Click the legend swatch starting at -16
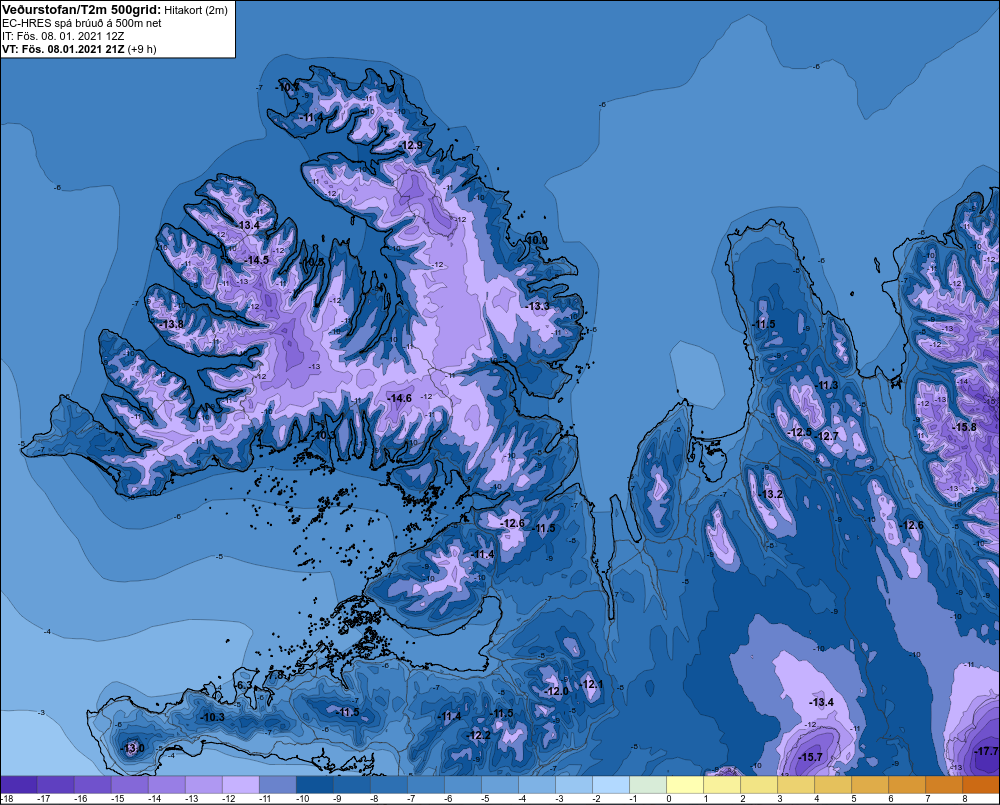 [92, 785]
